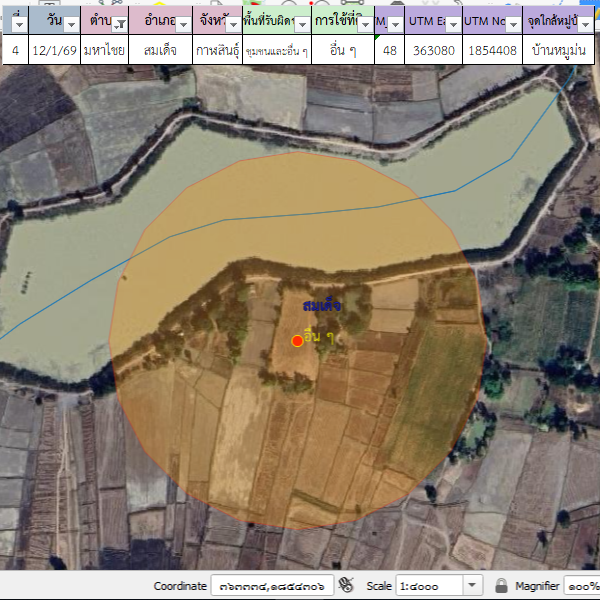Open the filter dropdown on วัน column
Image resolution: width=600 pixels, height=600 pixels.
pos(70,24)
